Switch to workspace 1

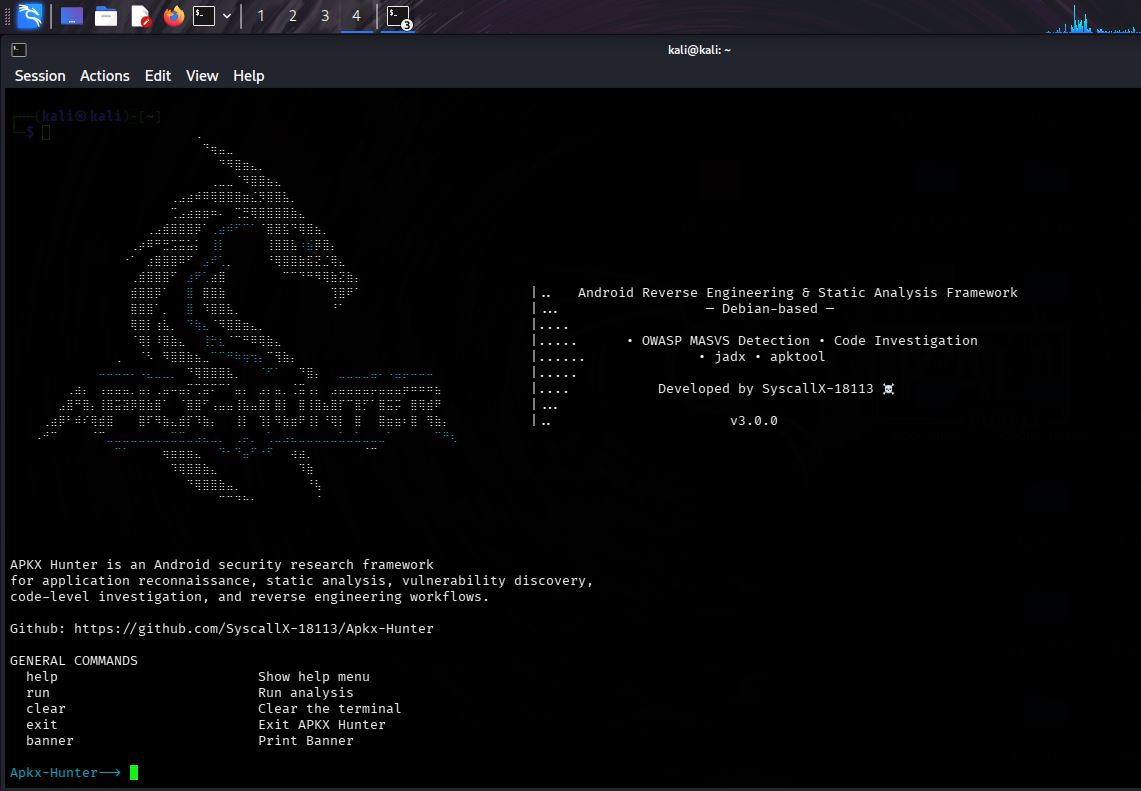point(261,16)
